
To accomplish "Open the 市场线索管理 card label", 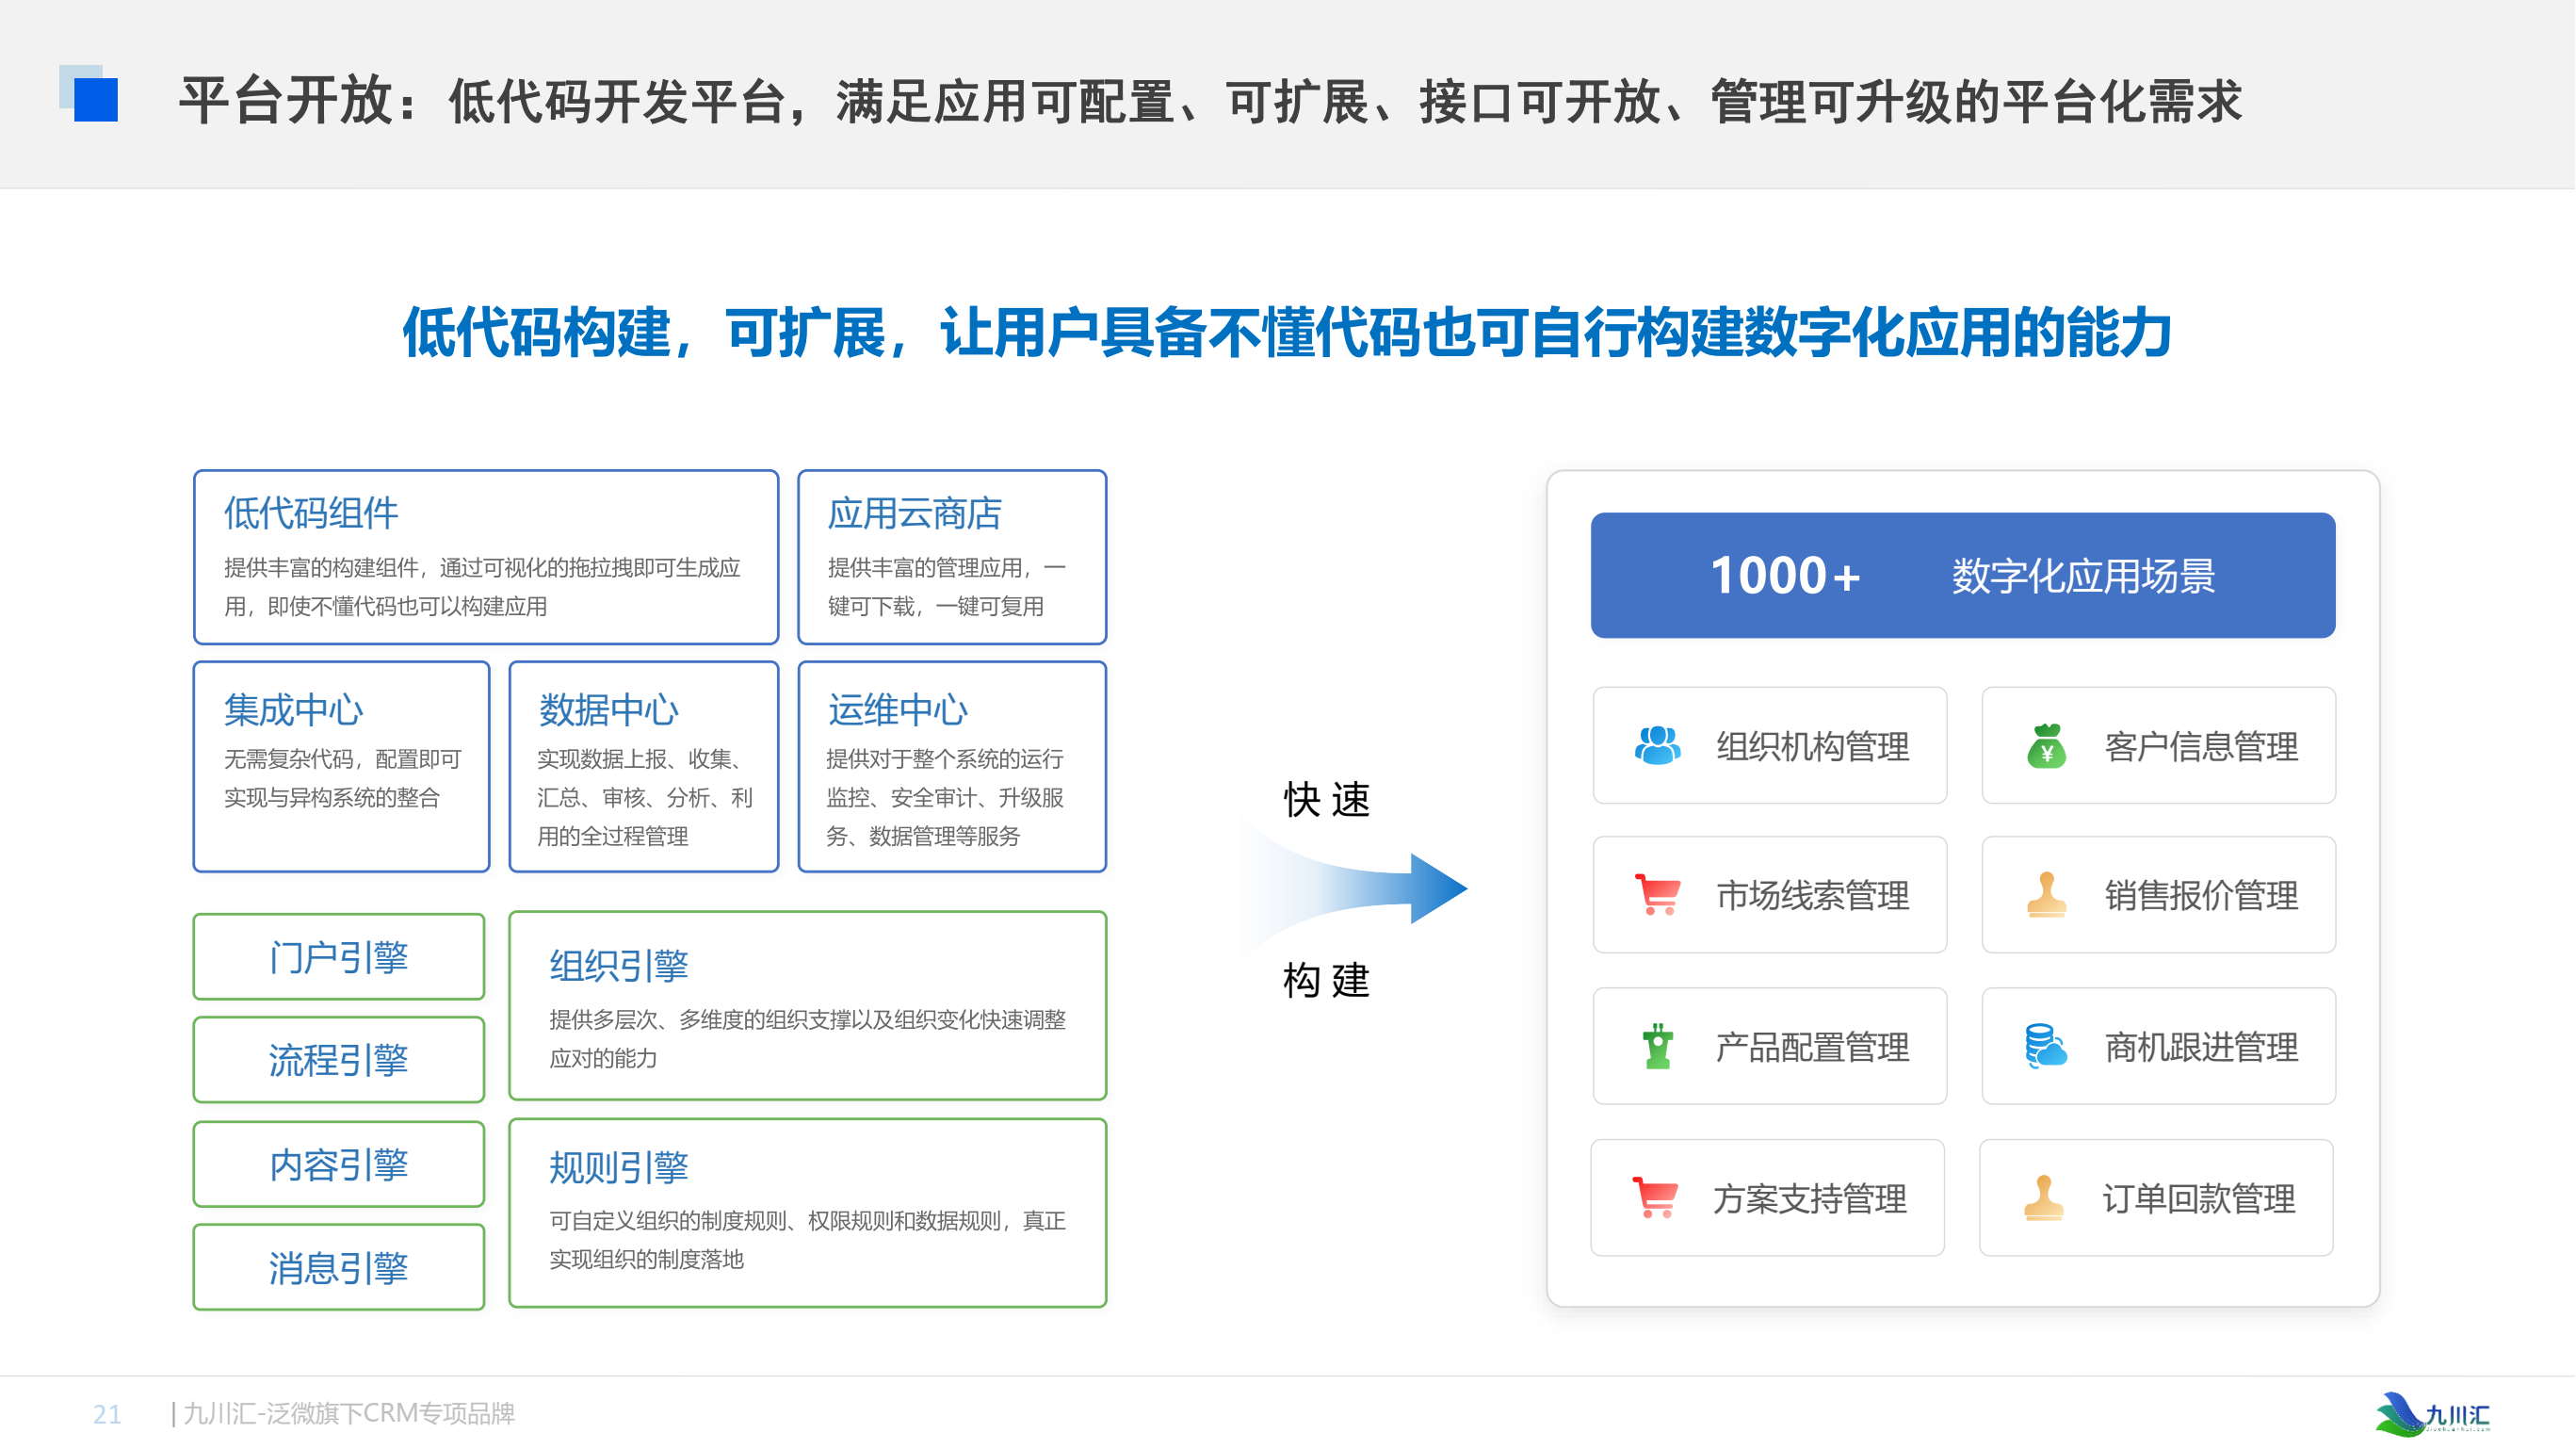I will [x=1812, y=895].
